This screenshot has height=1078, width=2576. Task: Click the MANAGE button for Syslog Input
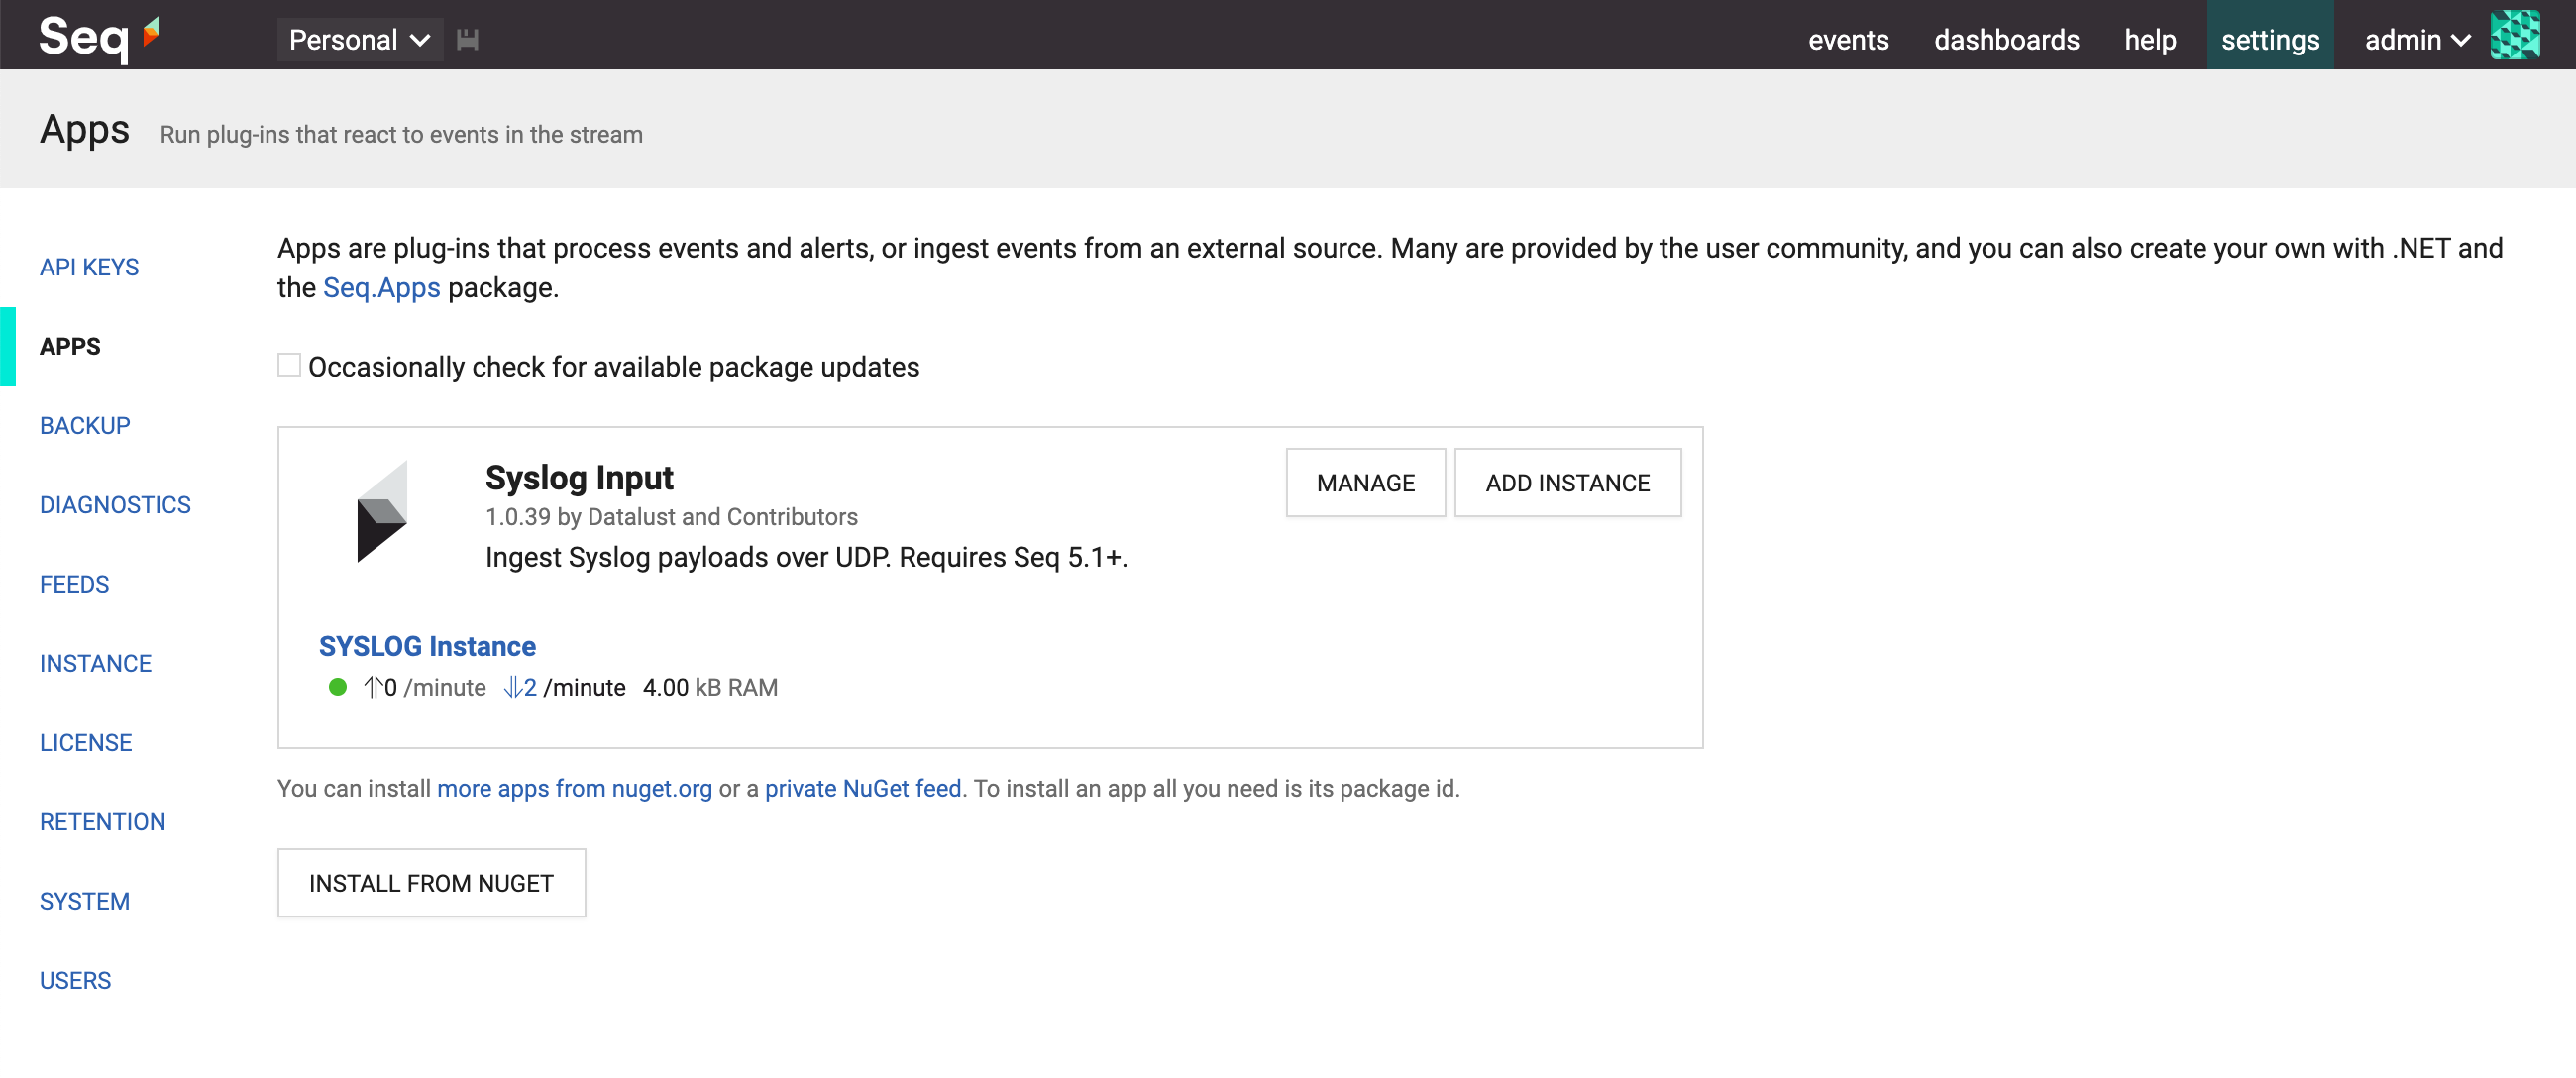pyautogui.click(x=1366, y=484)
